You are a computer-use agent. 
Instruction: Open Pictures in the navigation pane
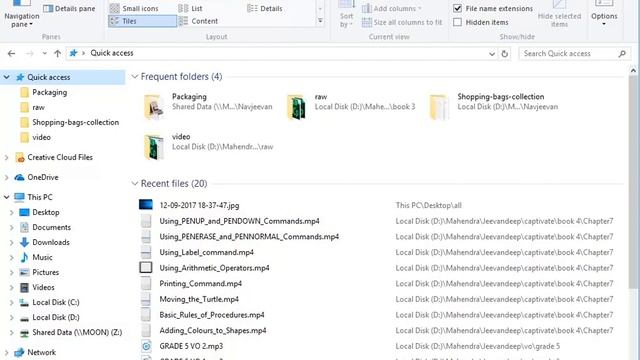click(45, 272)
